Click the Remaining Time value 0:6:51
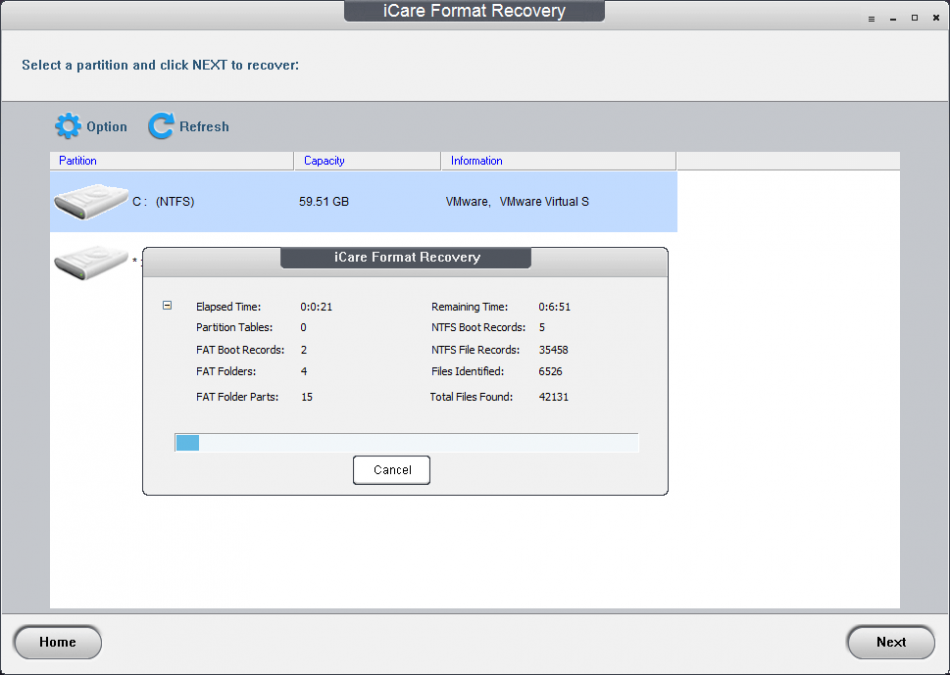 tap(554, 307)
